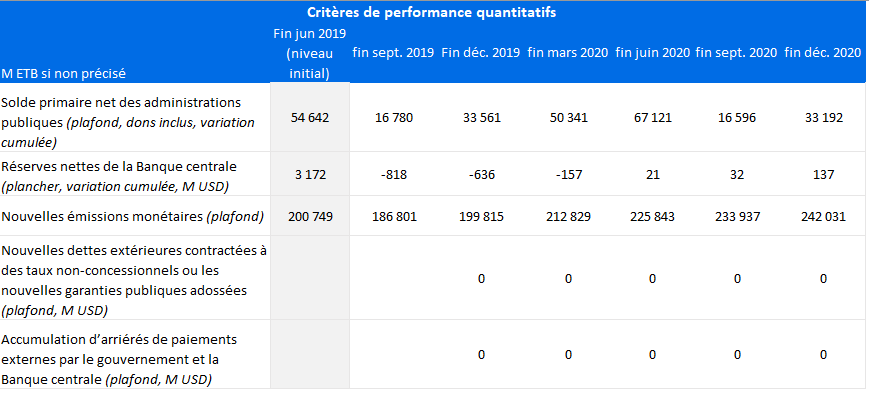Select the cell containing -818

coord(393,175)
